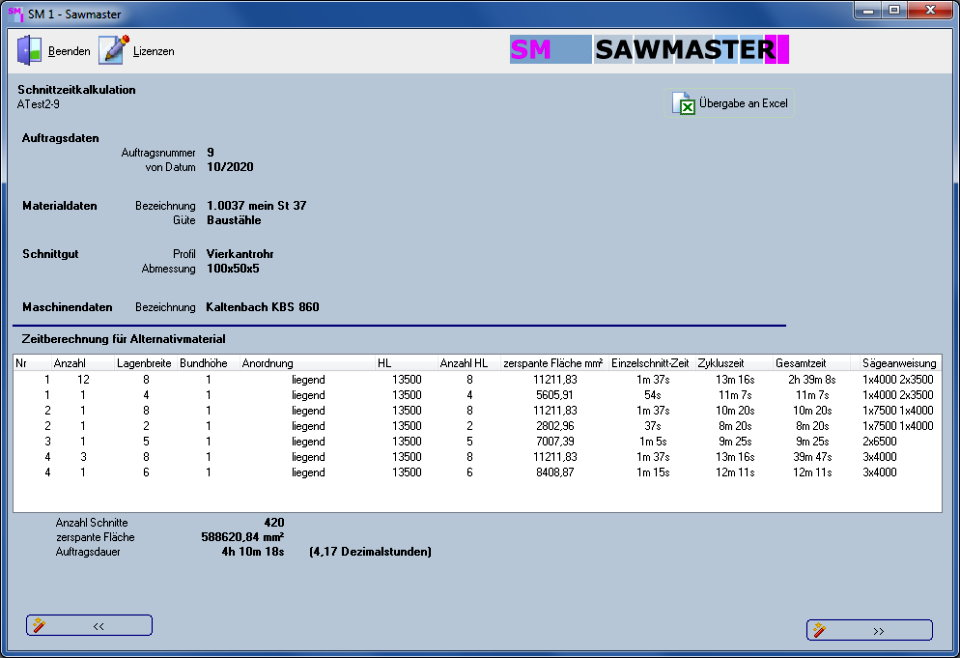Click the date value 10/2020
The image size is (960, 658).
click(230, 166)
